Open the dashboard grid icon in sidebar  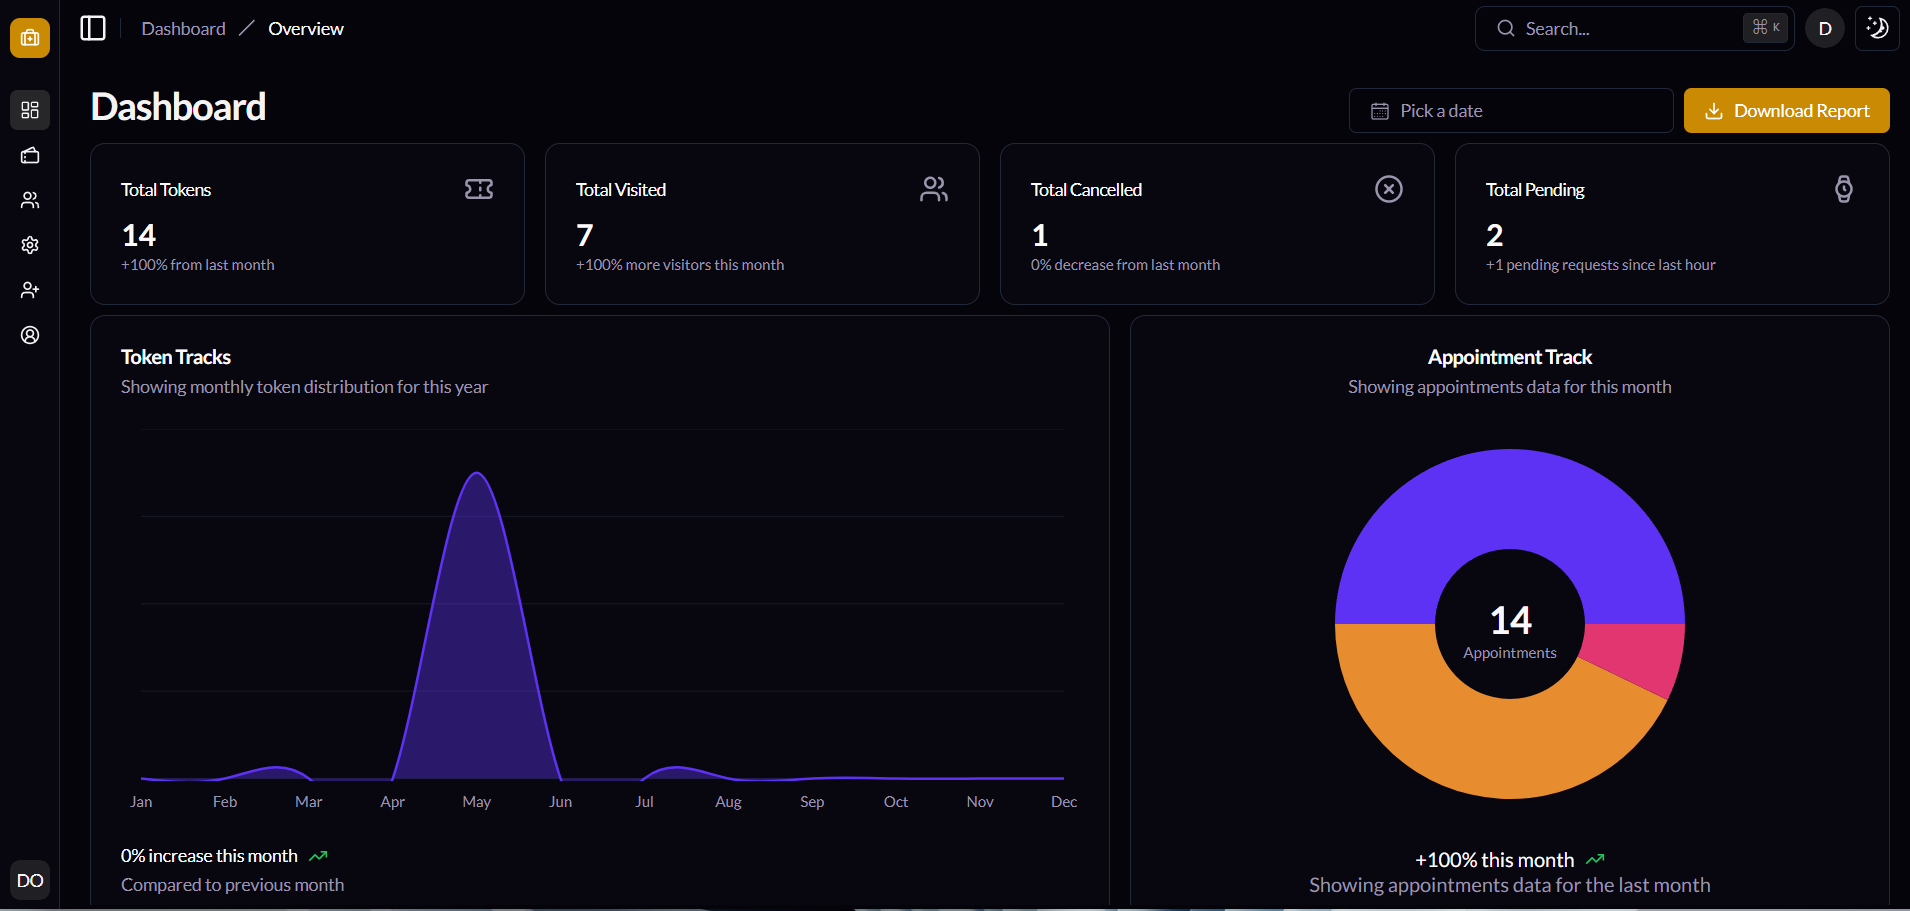click(30, 110)
